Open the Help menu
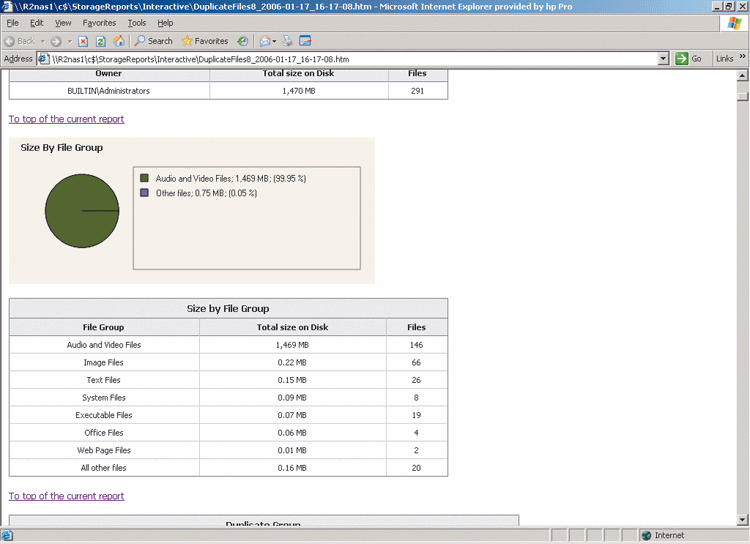Image resolution: width=750 pixels, height=544 pixels. point(165,23)
